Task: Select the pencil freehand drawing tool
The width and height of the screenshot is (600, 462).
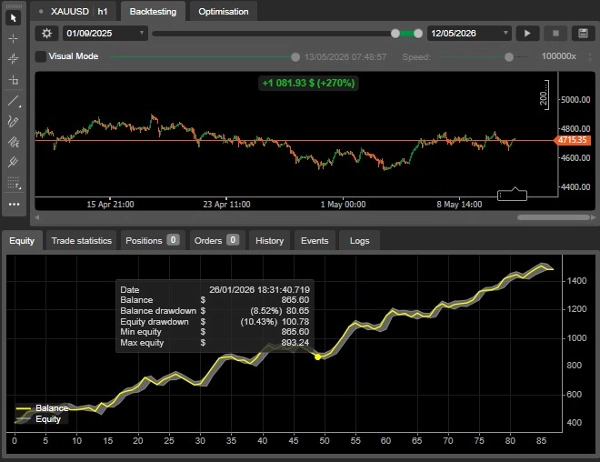Action: (13, 122)
